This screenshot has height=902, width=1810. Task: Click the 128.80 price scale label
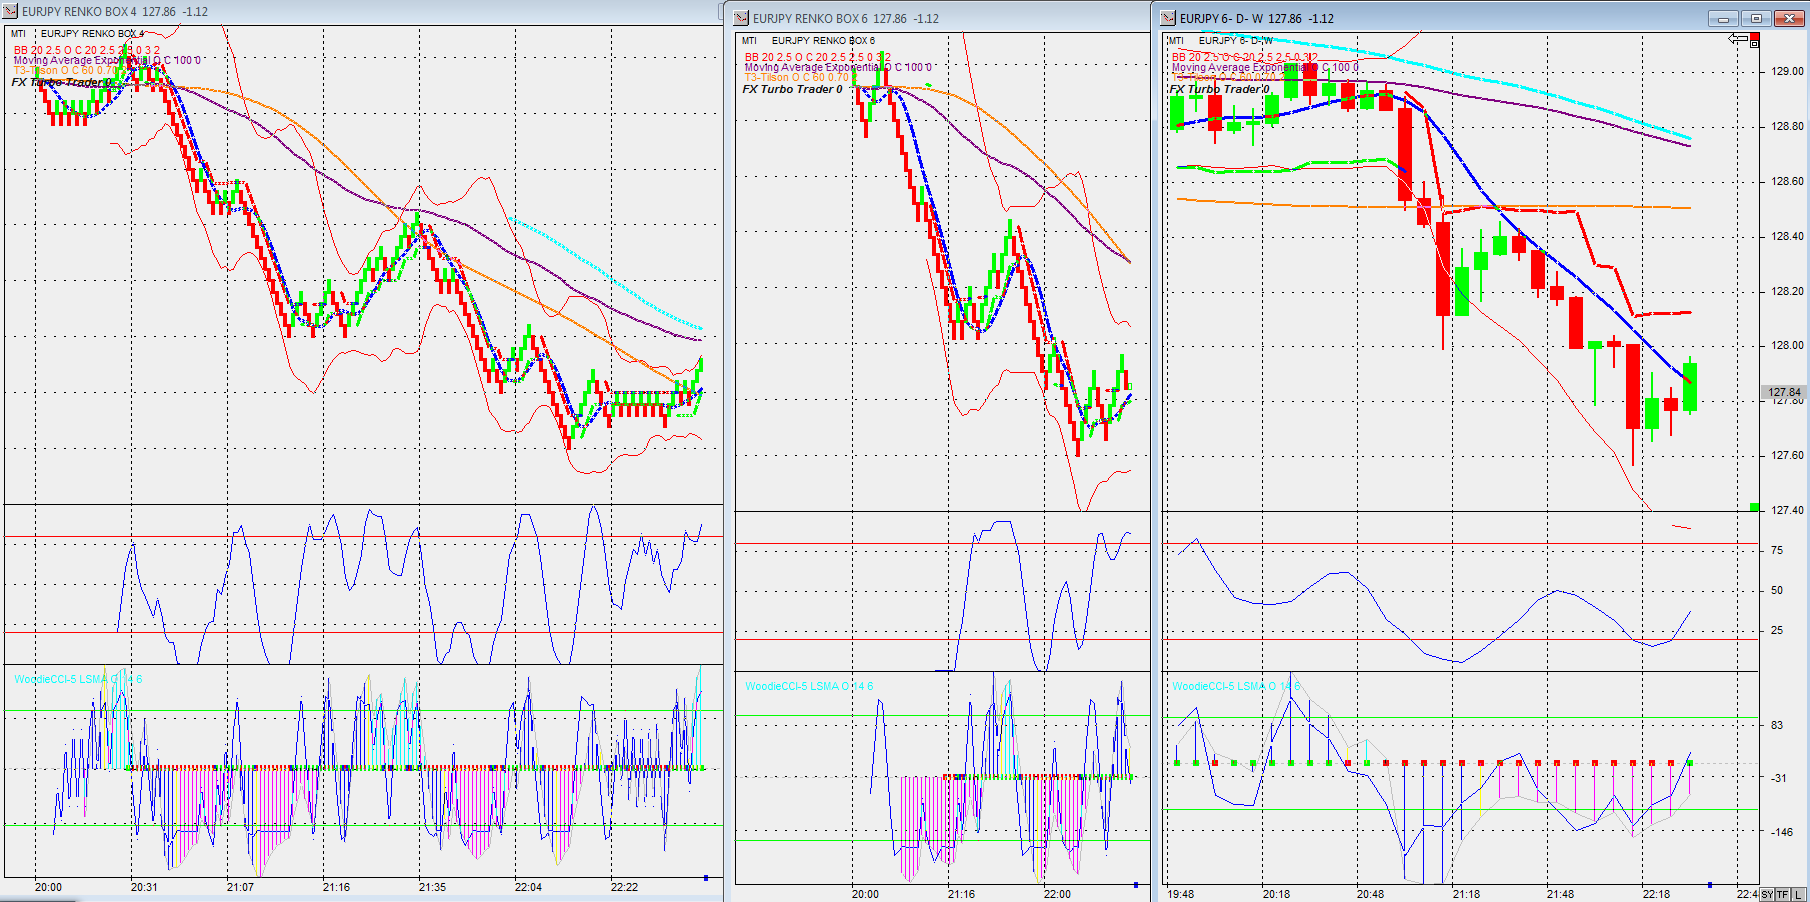coord(1787,127)
